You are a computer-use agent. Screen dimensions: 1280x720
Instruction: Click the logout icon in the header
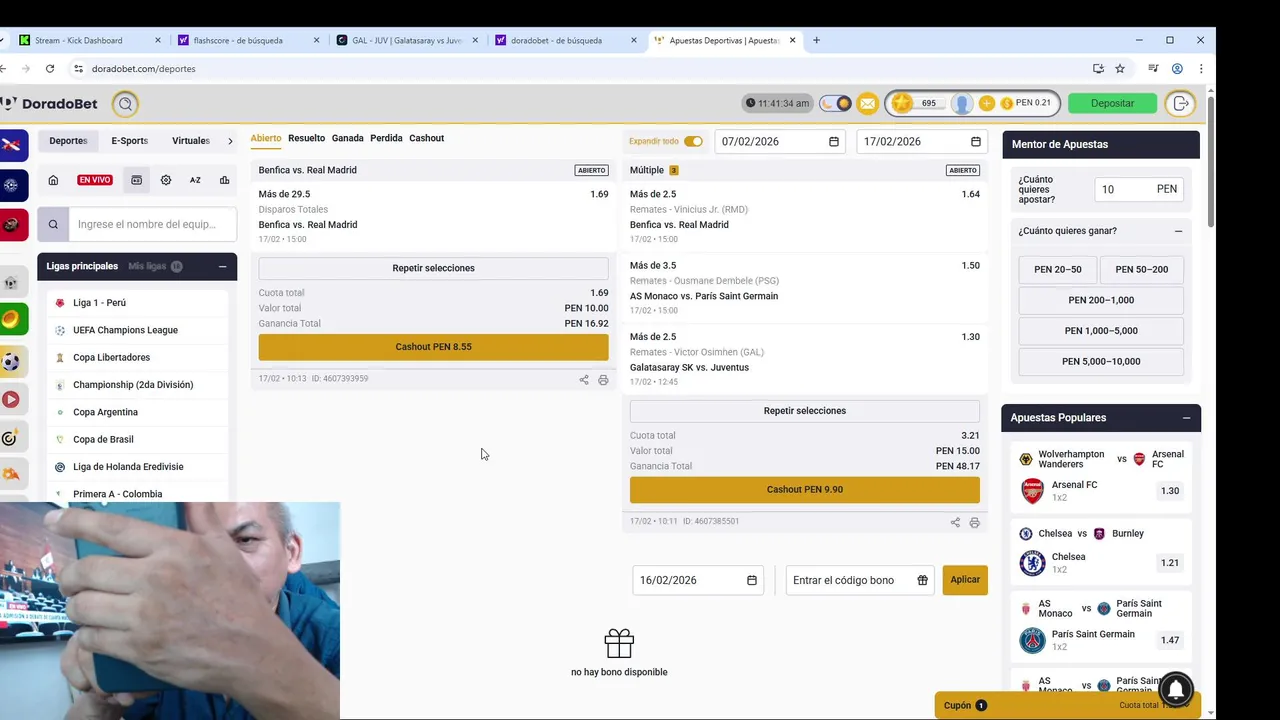[x=1181, y=103]
